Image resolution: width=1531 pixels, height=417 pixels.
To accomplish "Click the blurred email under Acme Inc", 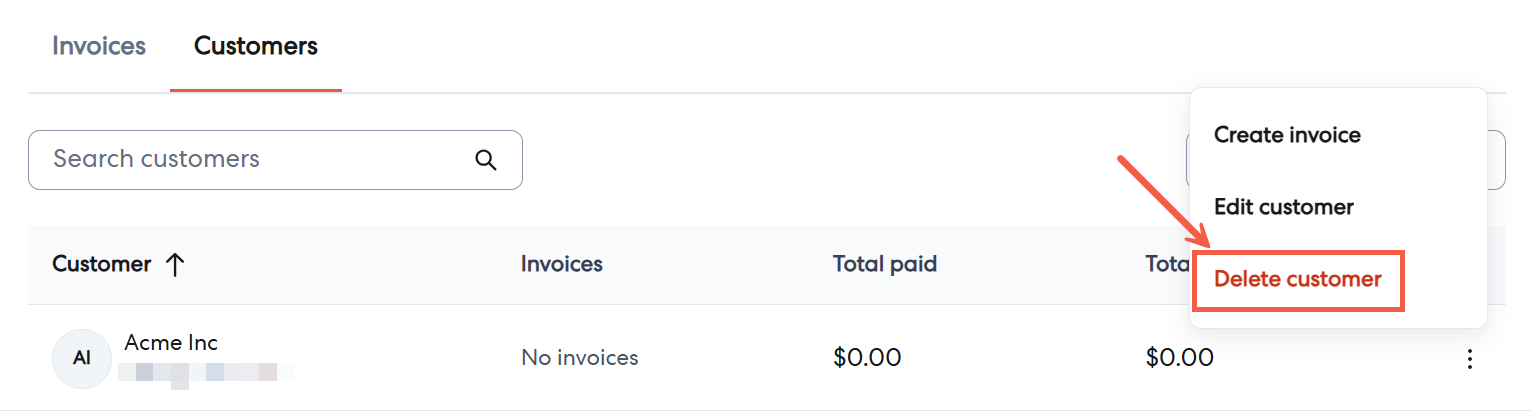I will [x=205, y=374].
